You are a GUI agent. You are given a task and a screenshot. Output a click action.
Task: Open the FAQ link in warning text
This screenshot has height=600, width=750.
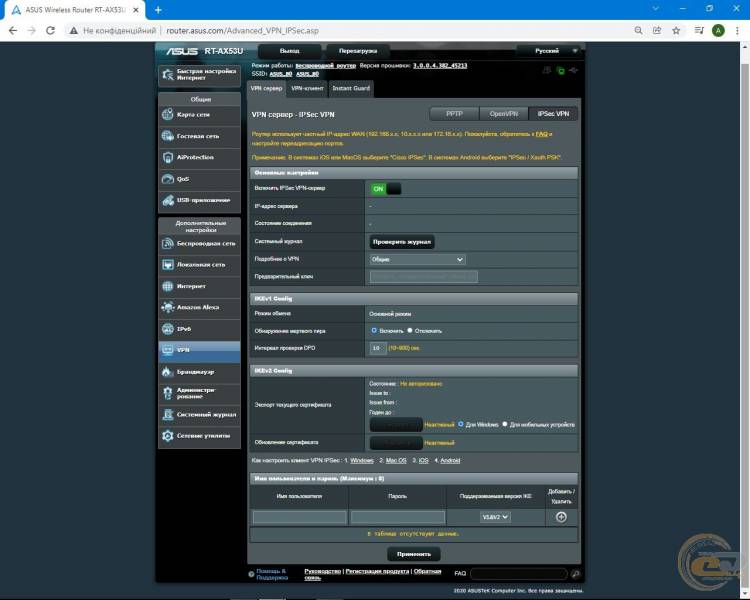click(x=541, y=134)
